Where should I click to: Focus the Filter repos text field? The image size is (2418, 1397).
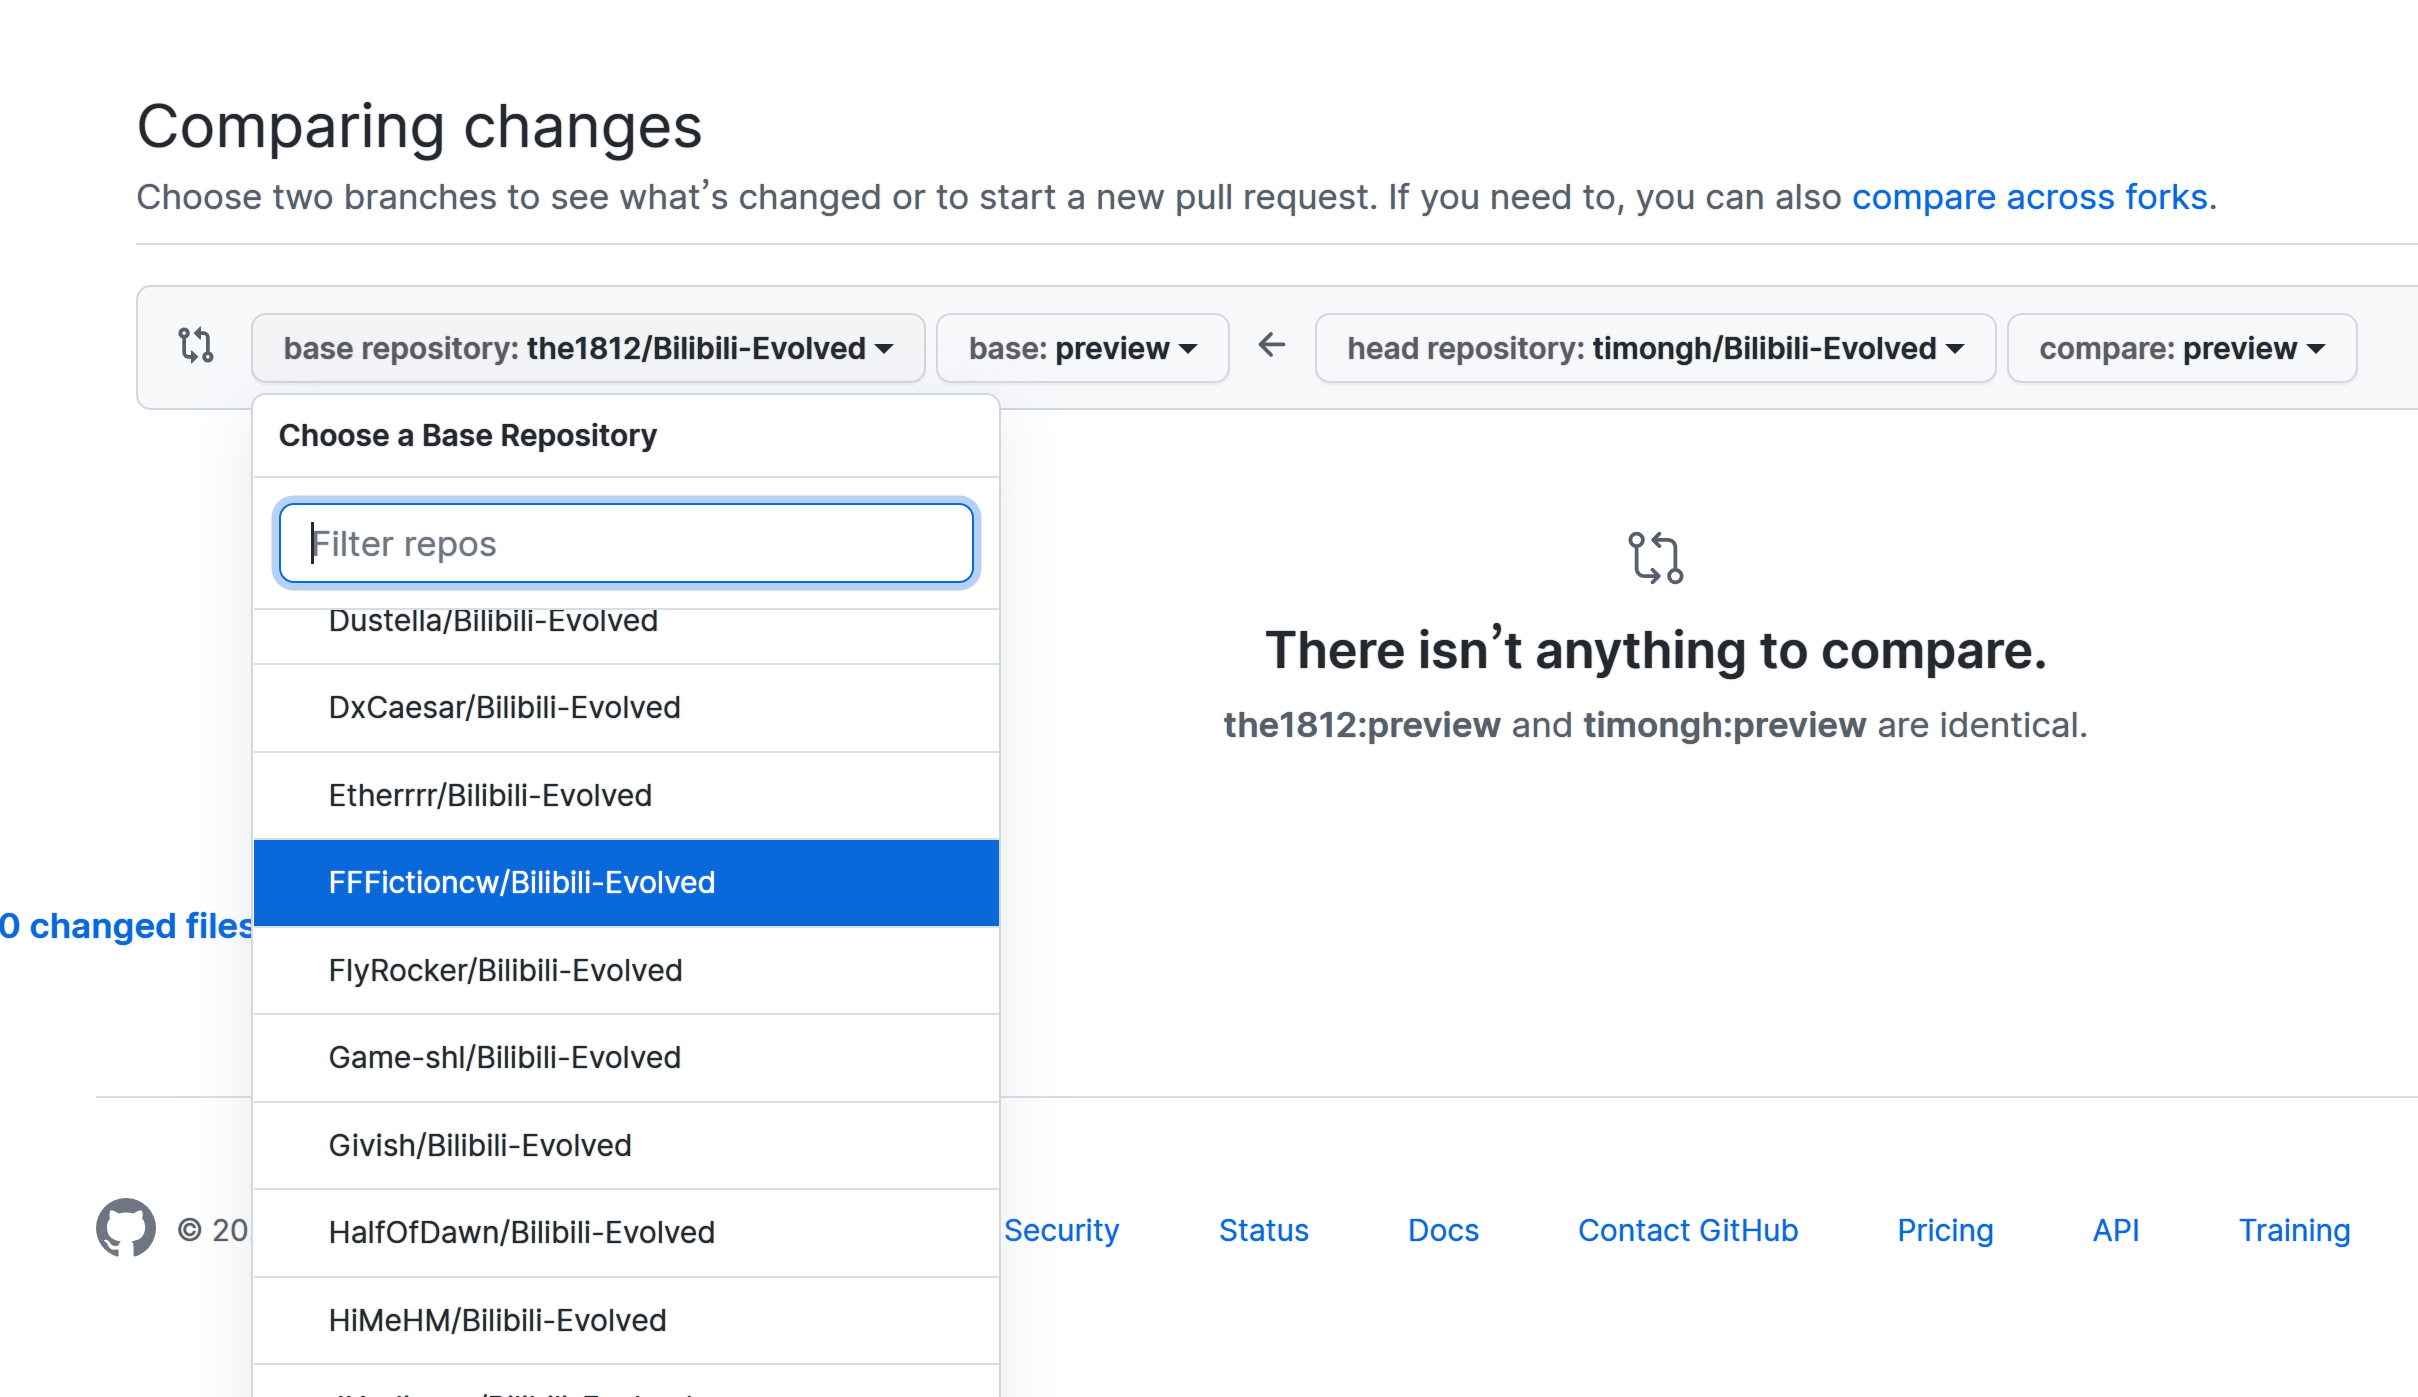[x=626, y=543]
